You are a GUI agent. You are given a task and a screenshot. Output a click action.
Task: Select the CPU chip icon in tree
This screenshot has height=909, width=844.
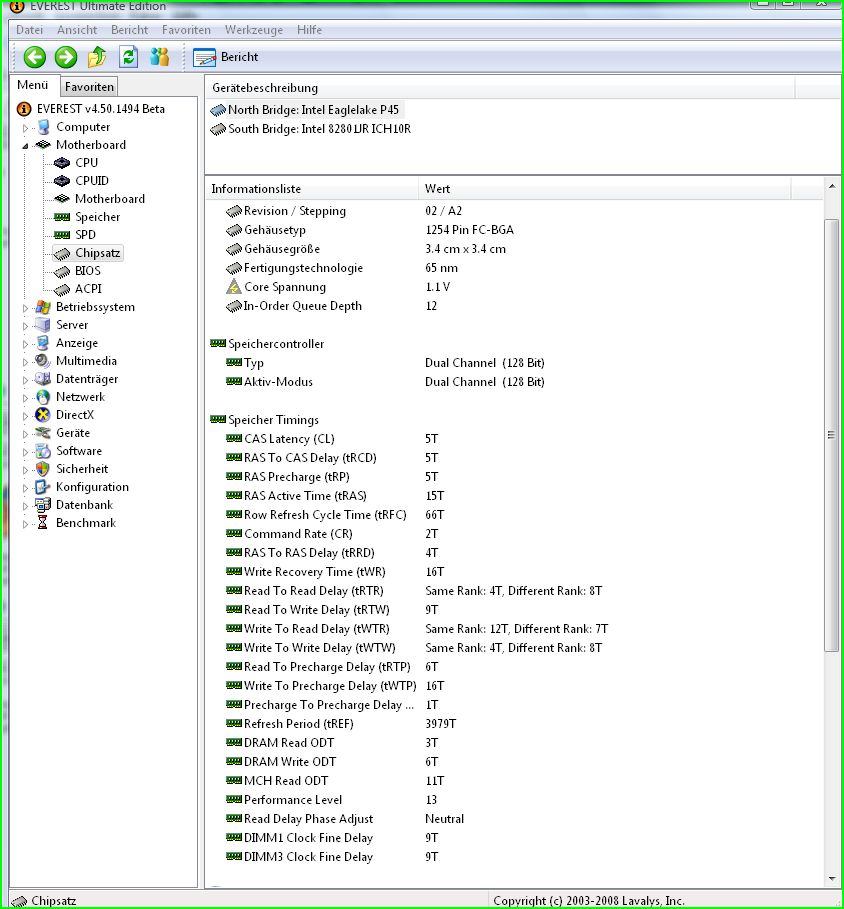[x=61, y=163]
